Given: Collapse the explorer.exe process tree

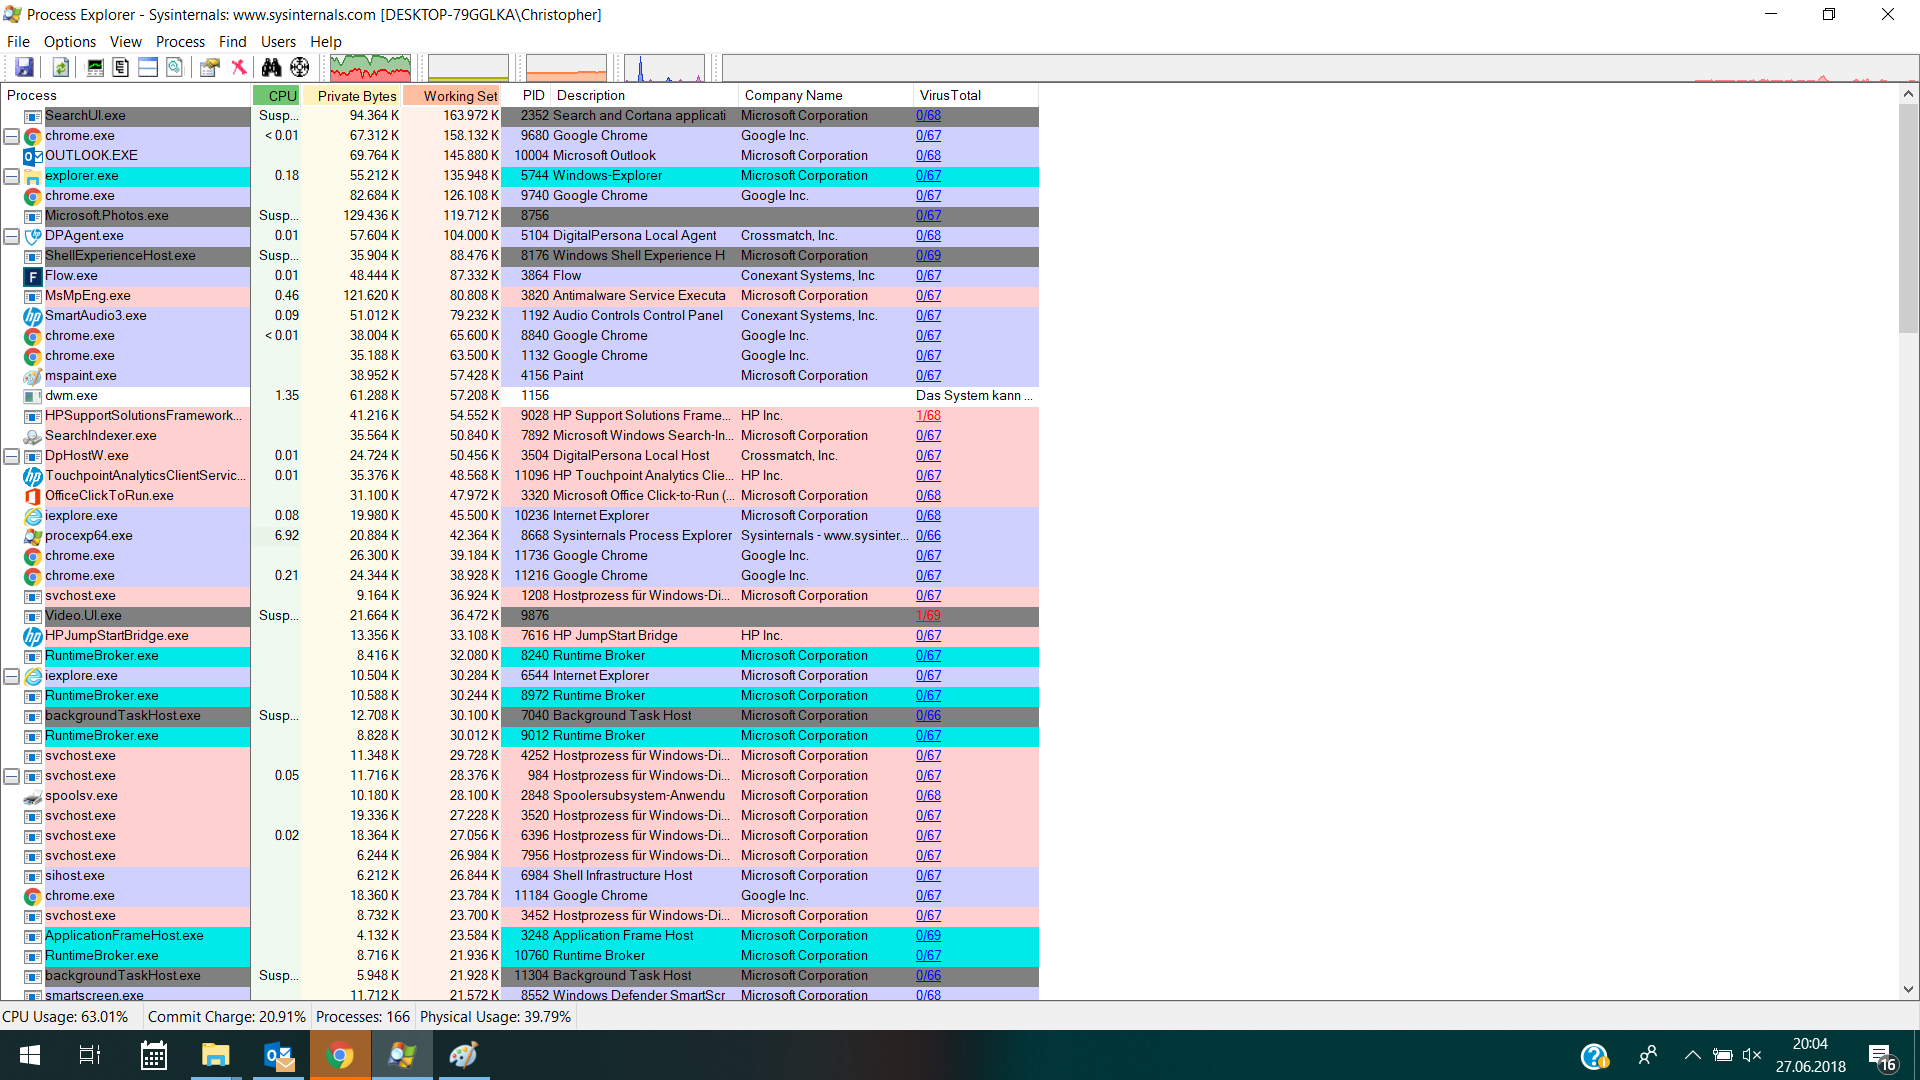Looking at the screenshot, I should (11, 176).
